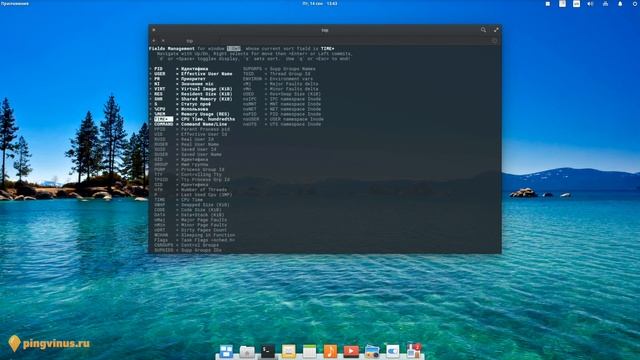Open the Mail app in the dock
Image resolution: width=640 pixels, height=360 pixels.
[289, 351]
